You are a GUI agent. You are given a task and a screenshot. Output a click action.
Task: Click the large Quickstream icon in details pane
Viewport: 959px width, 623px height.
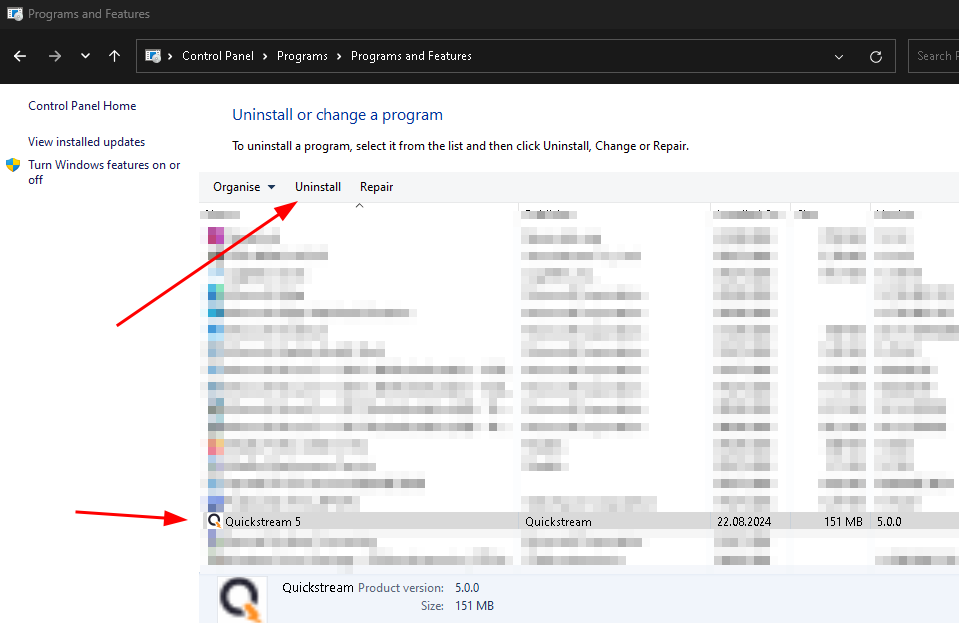pos(242,599)
